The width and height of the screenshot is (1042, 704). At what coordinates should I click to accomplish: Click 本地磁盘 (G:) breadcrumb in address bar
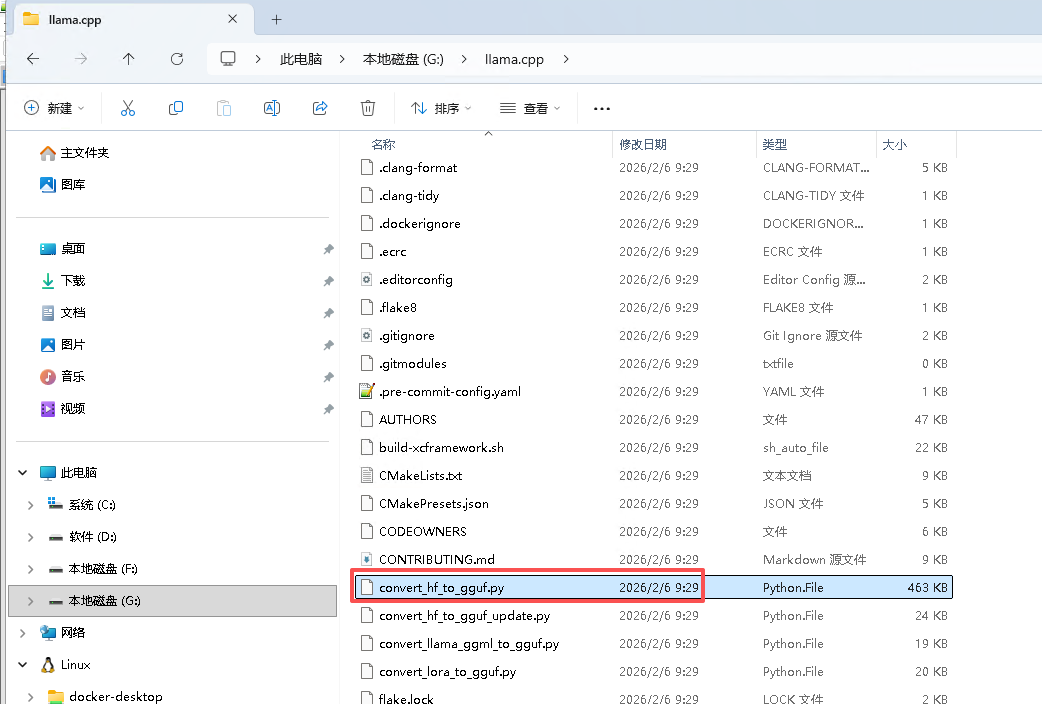tap(403, 59)
